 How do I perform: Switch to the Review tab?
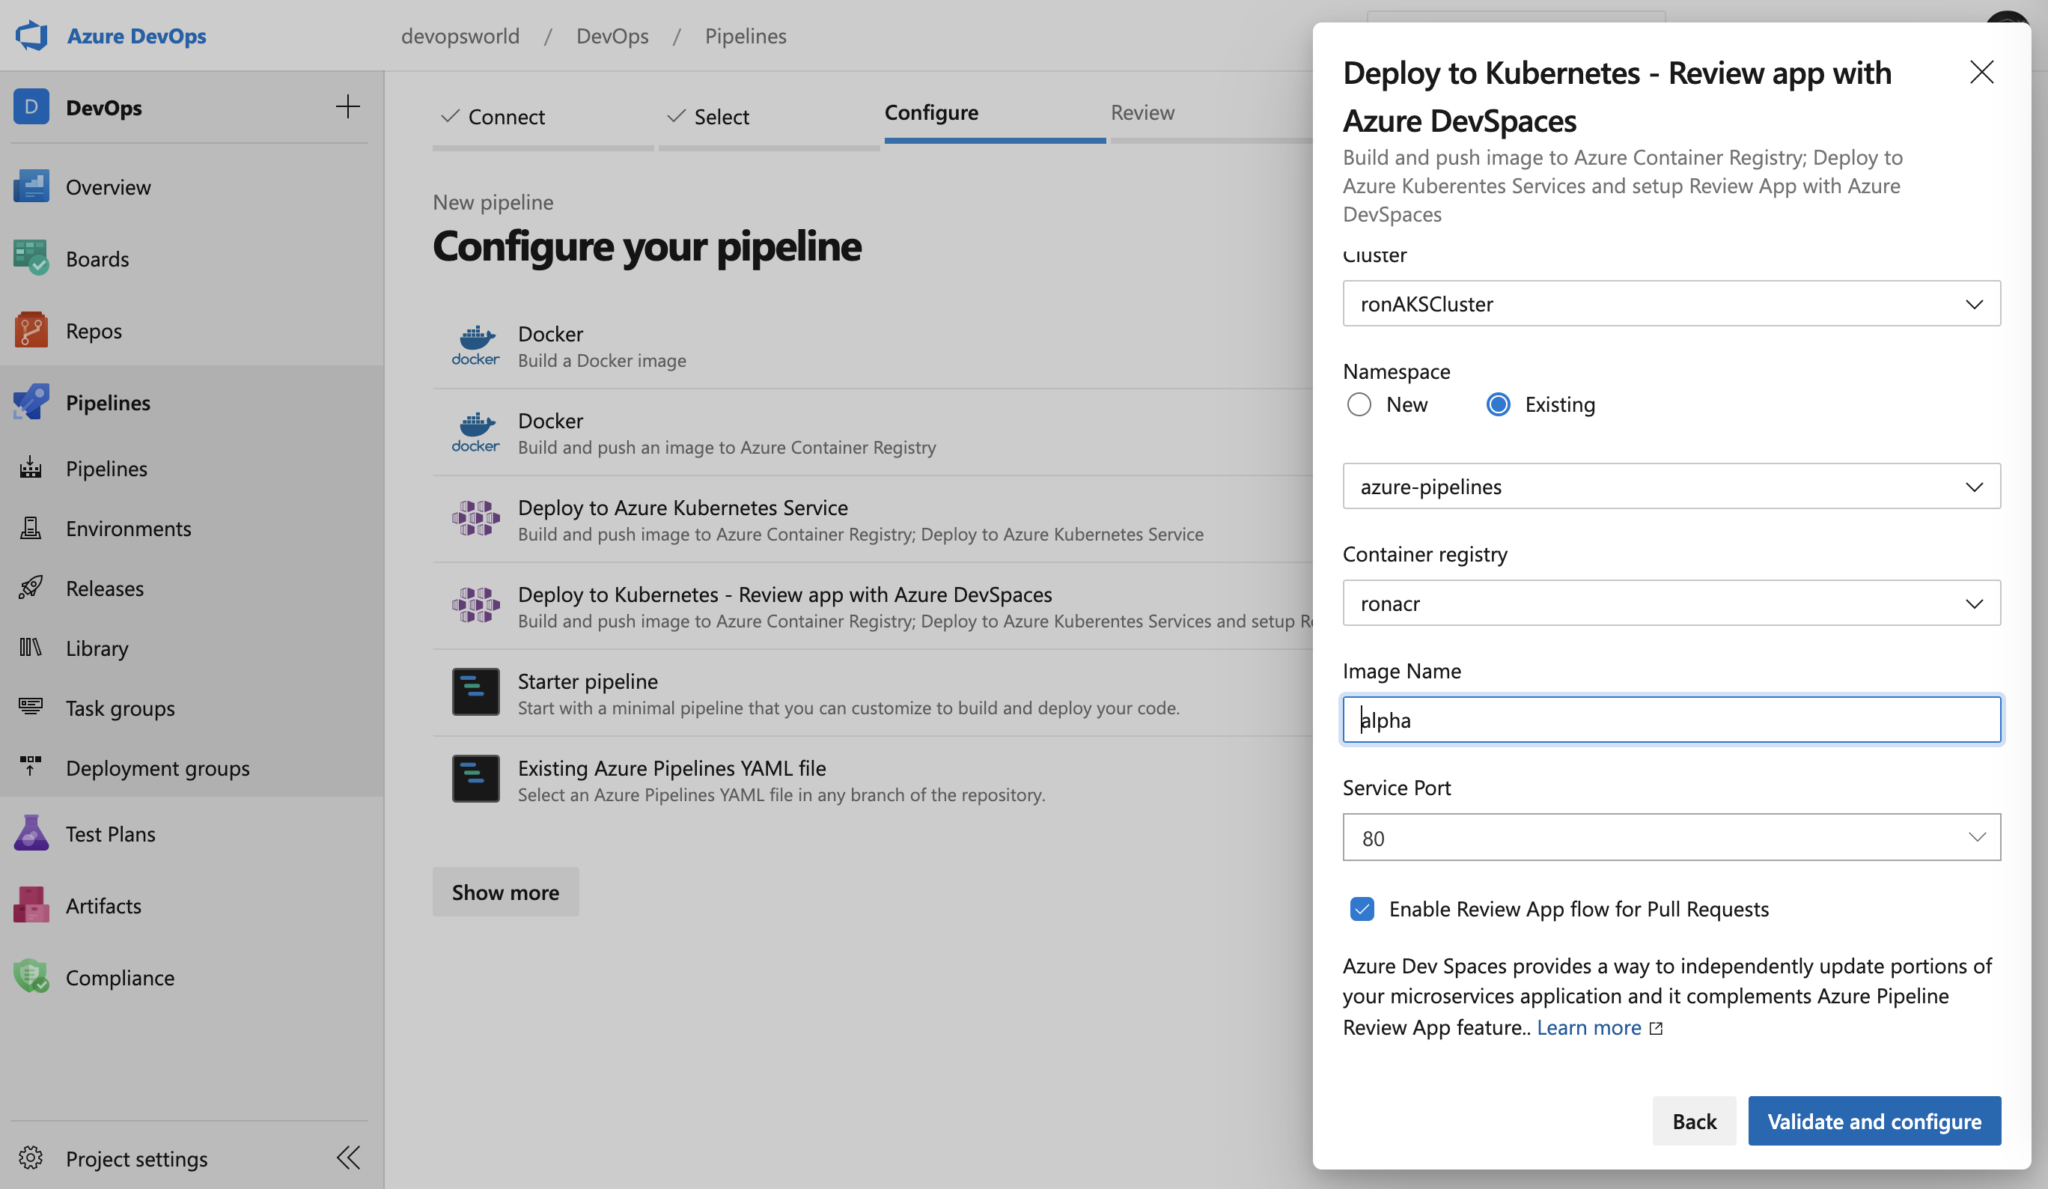[x=1142, y=113]
